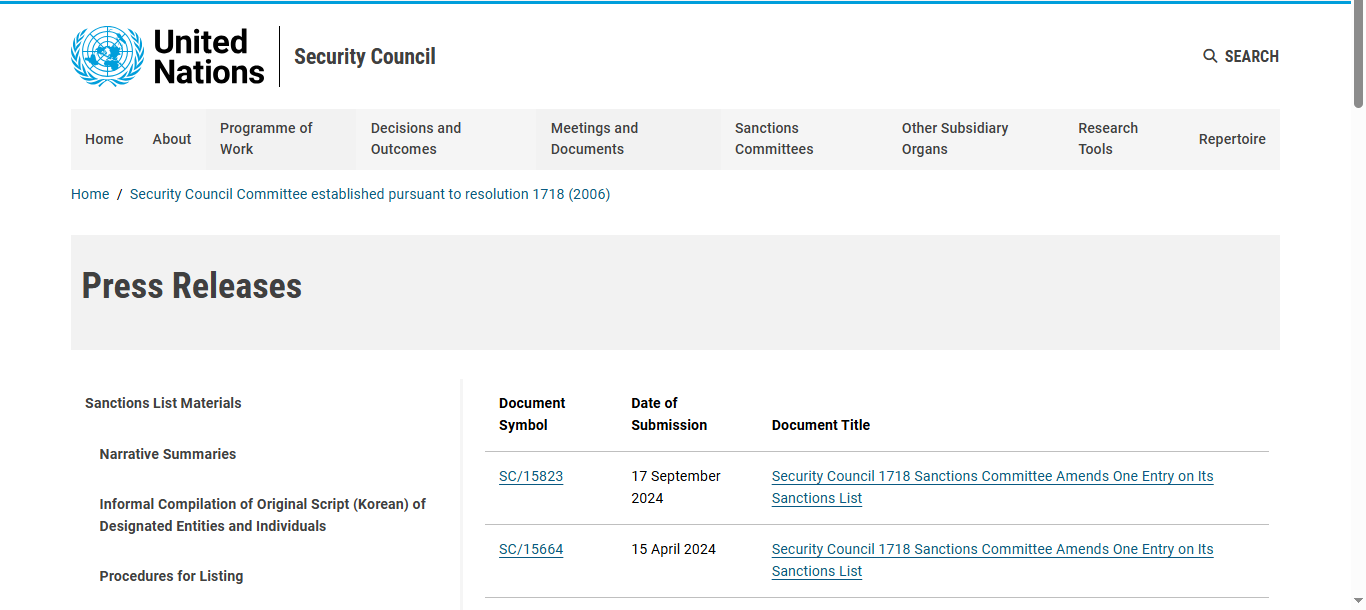The image size is (1366, 610).
Task: Click the United Nations emblem logo
Action: pos(107,56)
